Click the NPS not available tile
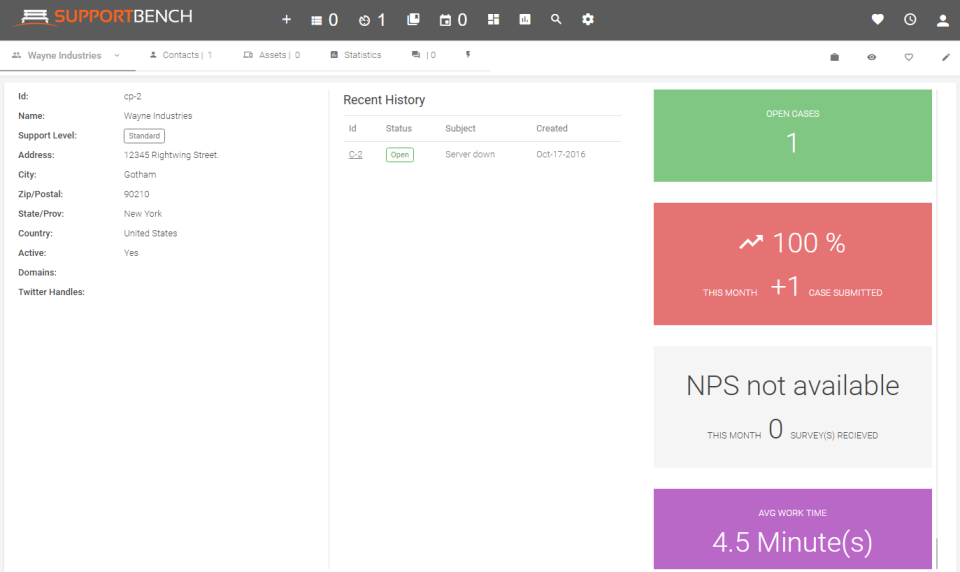 792,407
